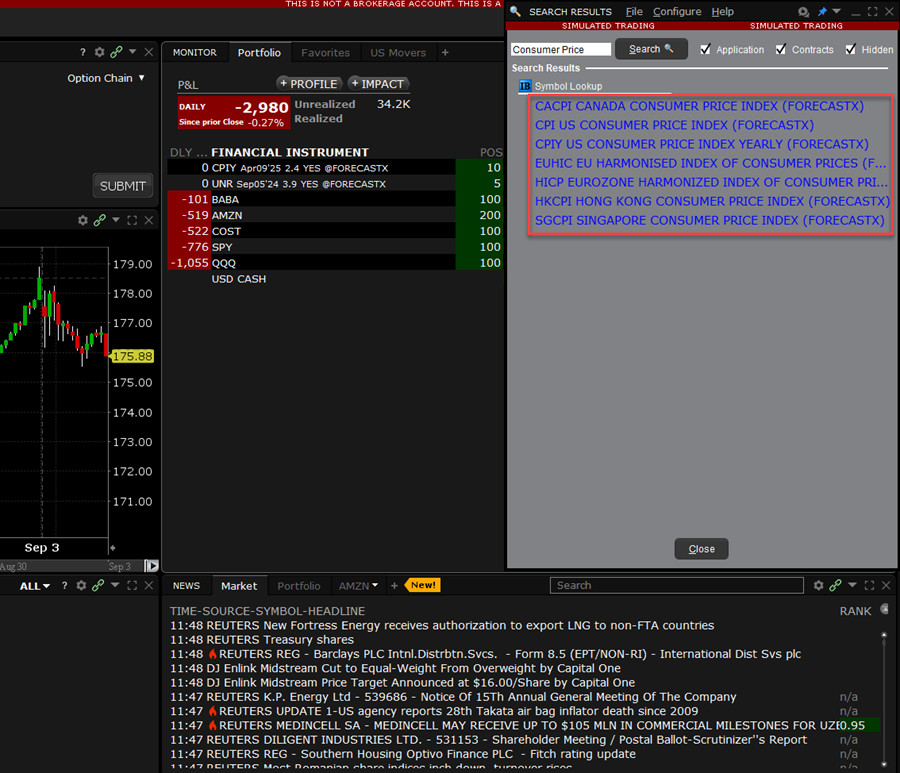Open CPIY US Consumer Price Index Yearly result
Image resolution: width=900 pixels, height=773 pixels.
(x=701, y=144)
